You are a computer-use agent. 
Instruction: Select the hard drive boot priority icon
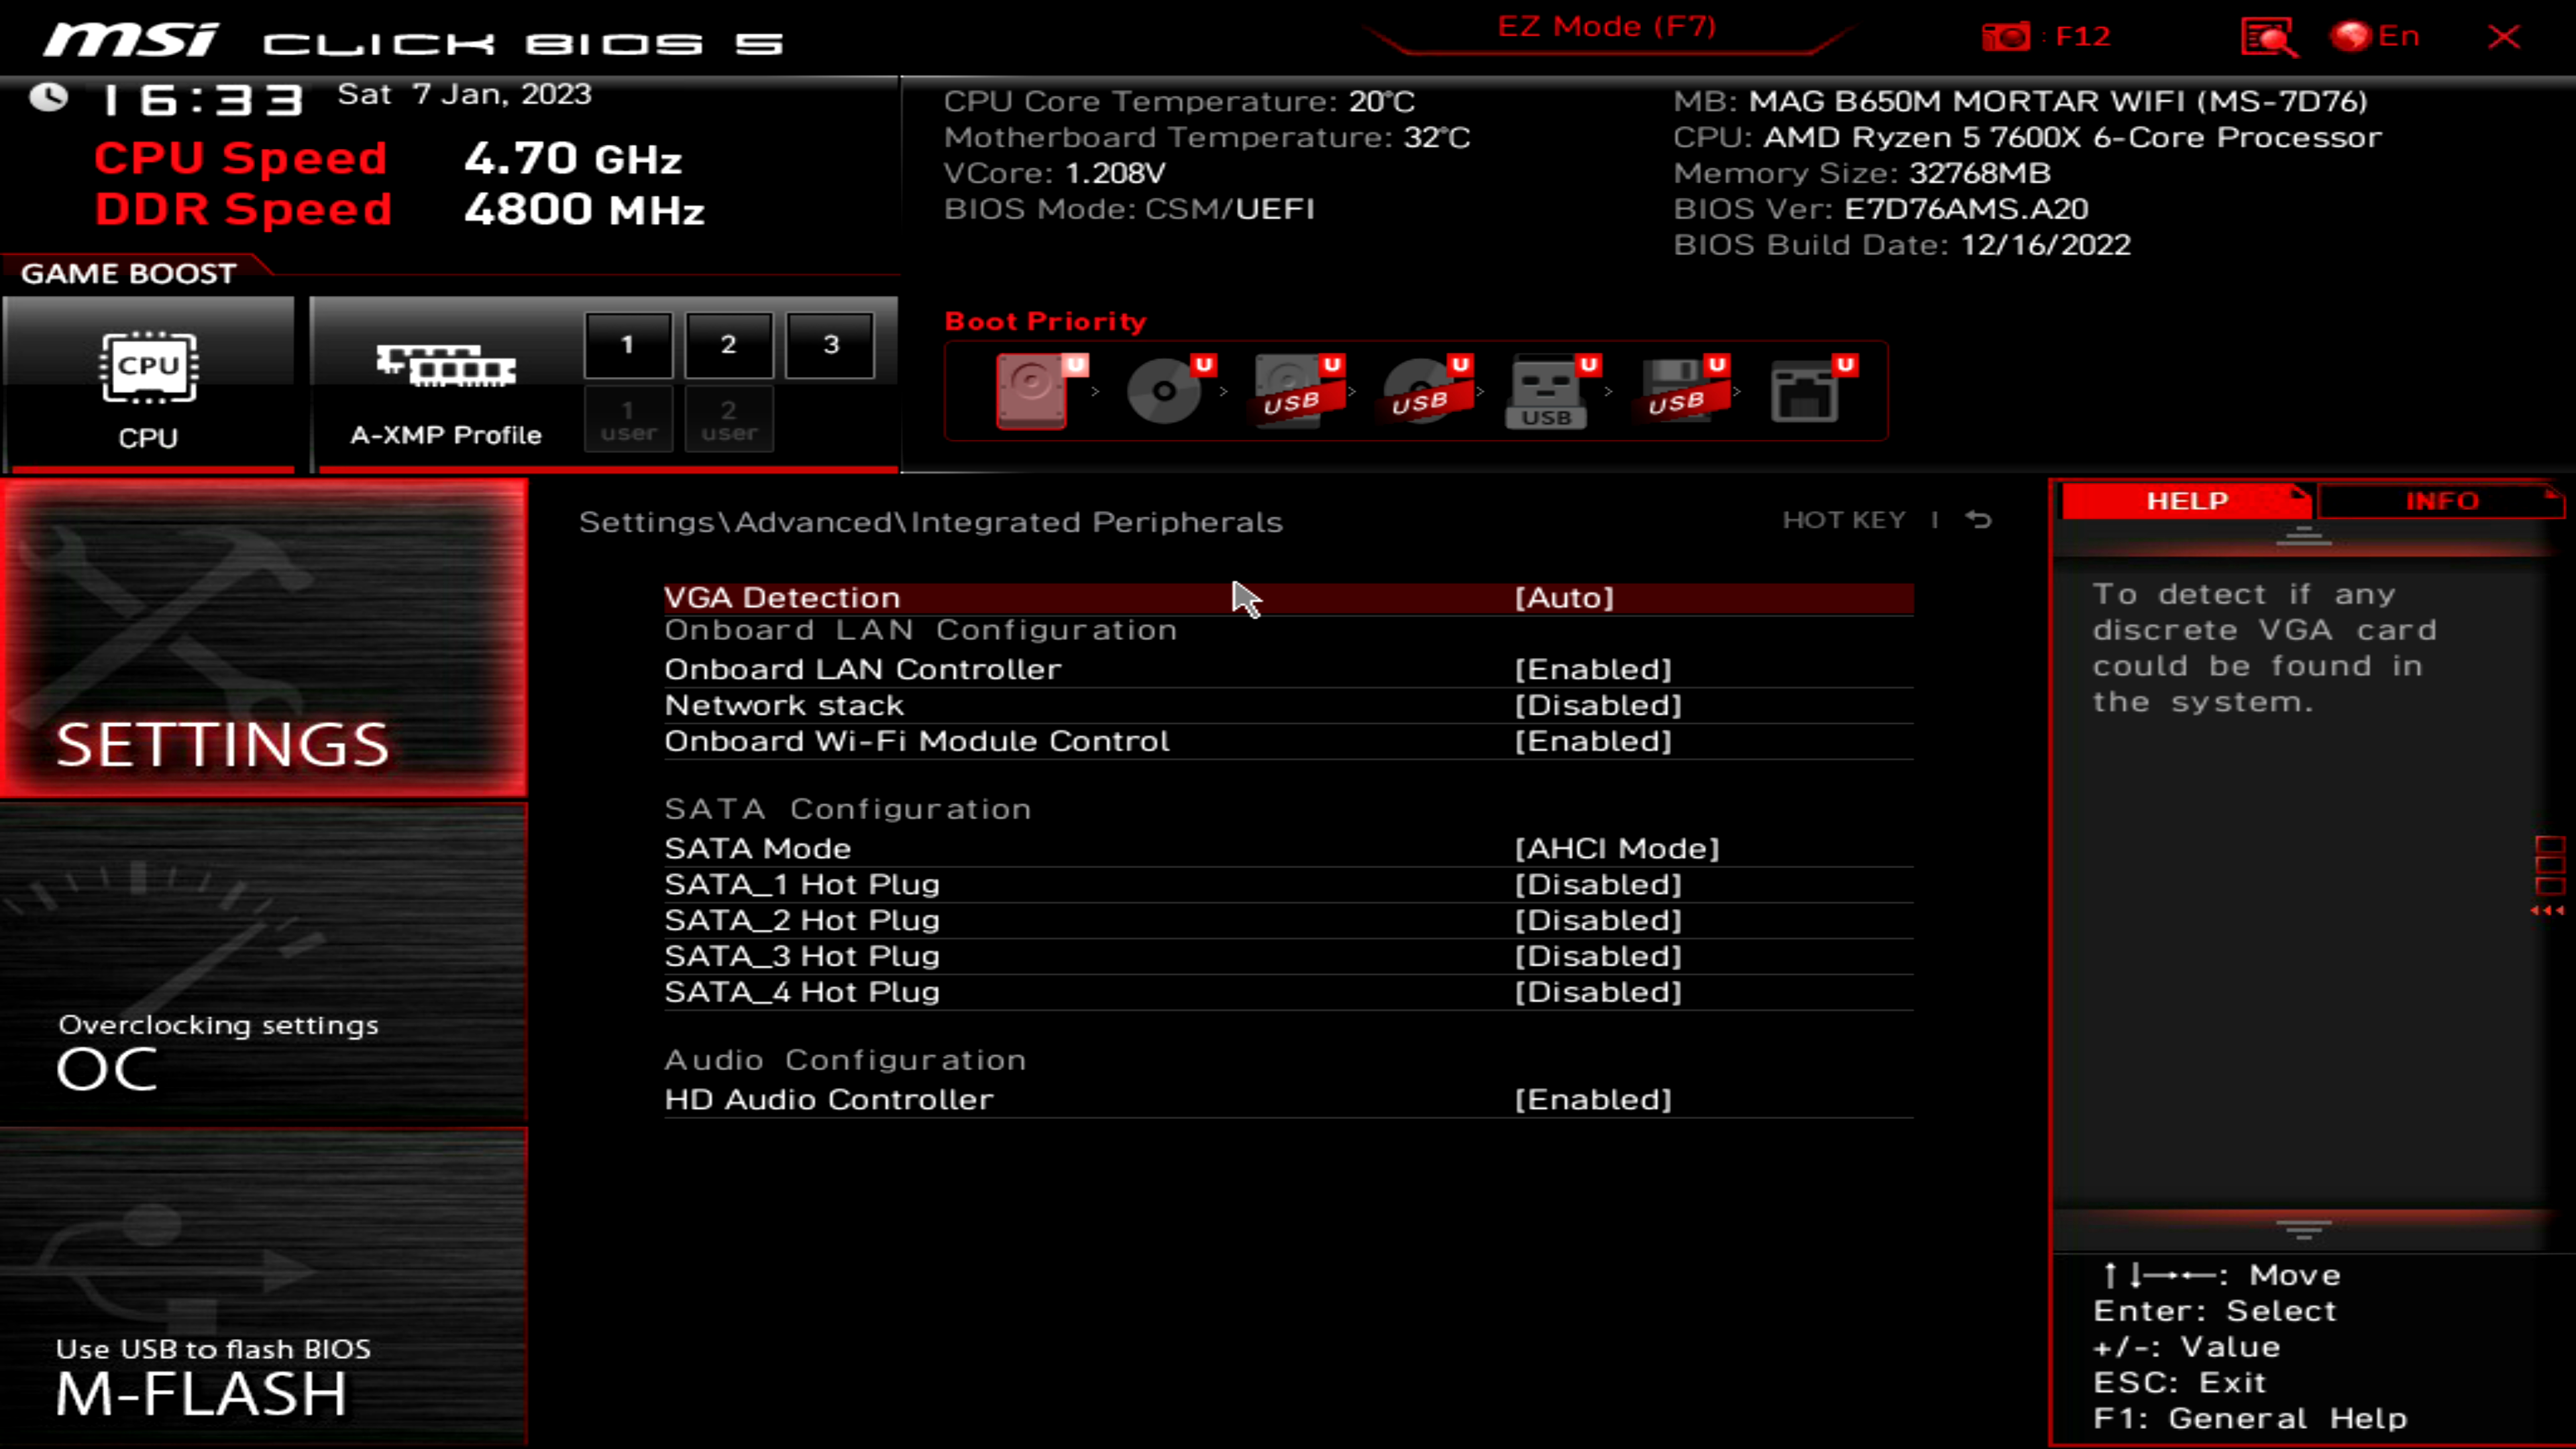pos(1032,391)
